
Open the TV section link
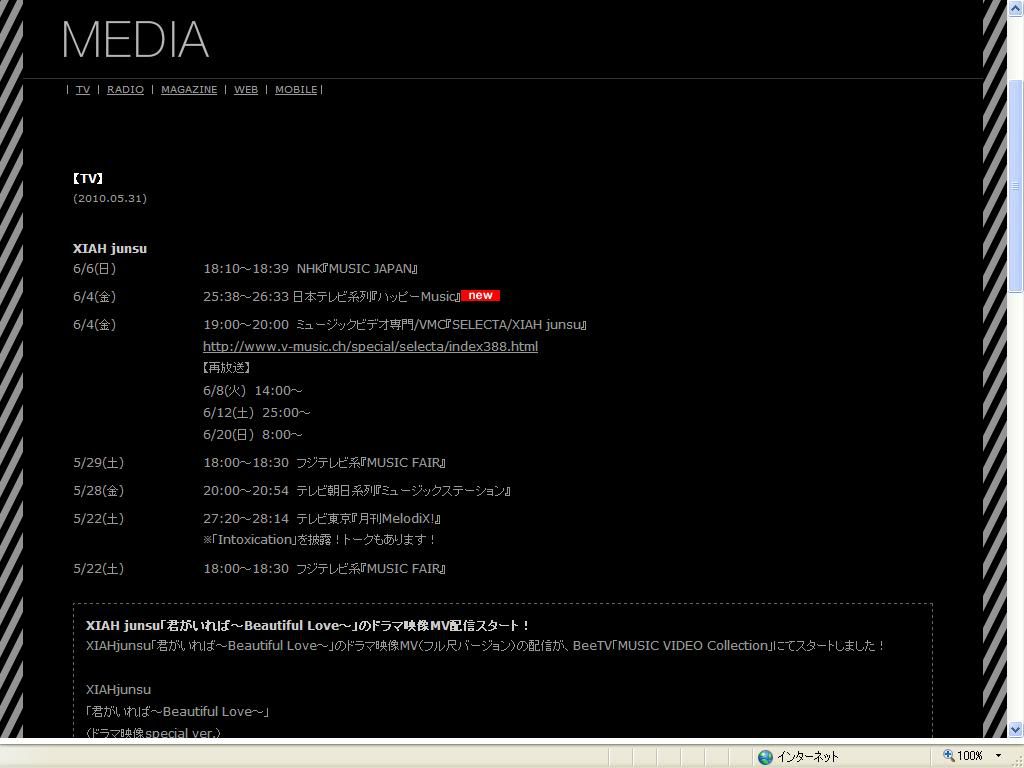point(83,89)
